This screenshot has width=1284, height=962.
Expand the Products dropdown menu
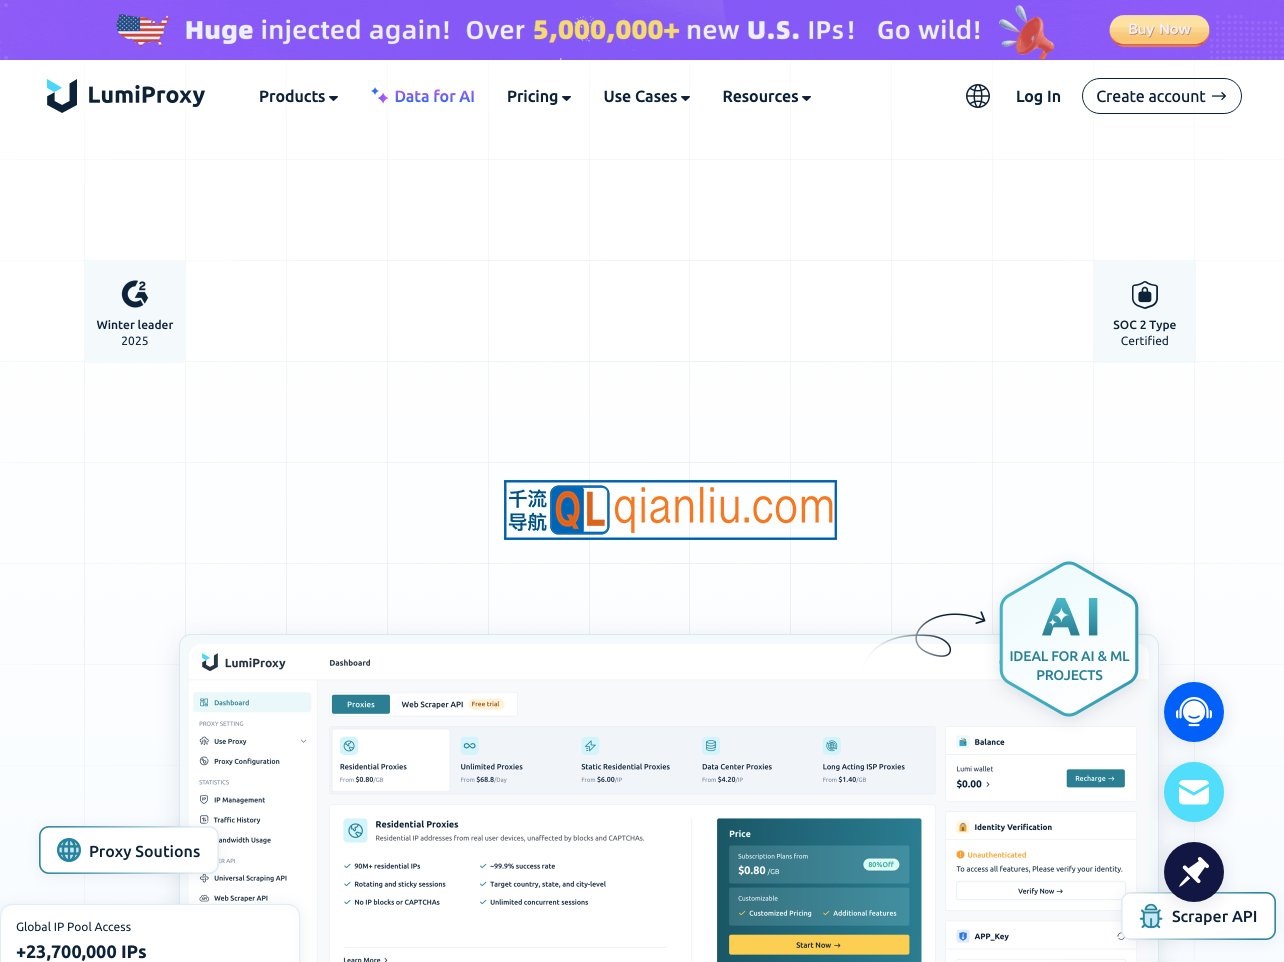(298, 97)
